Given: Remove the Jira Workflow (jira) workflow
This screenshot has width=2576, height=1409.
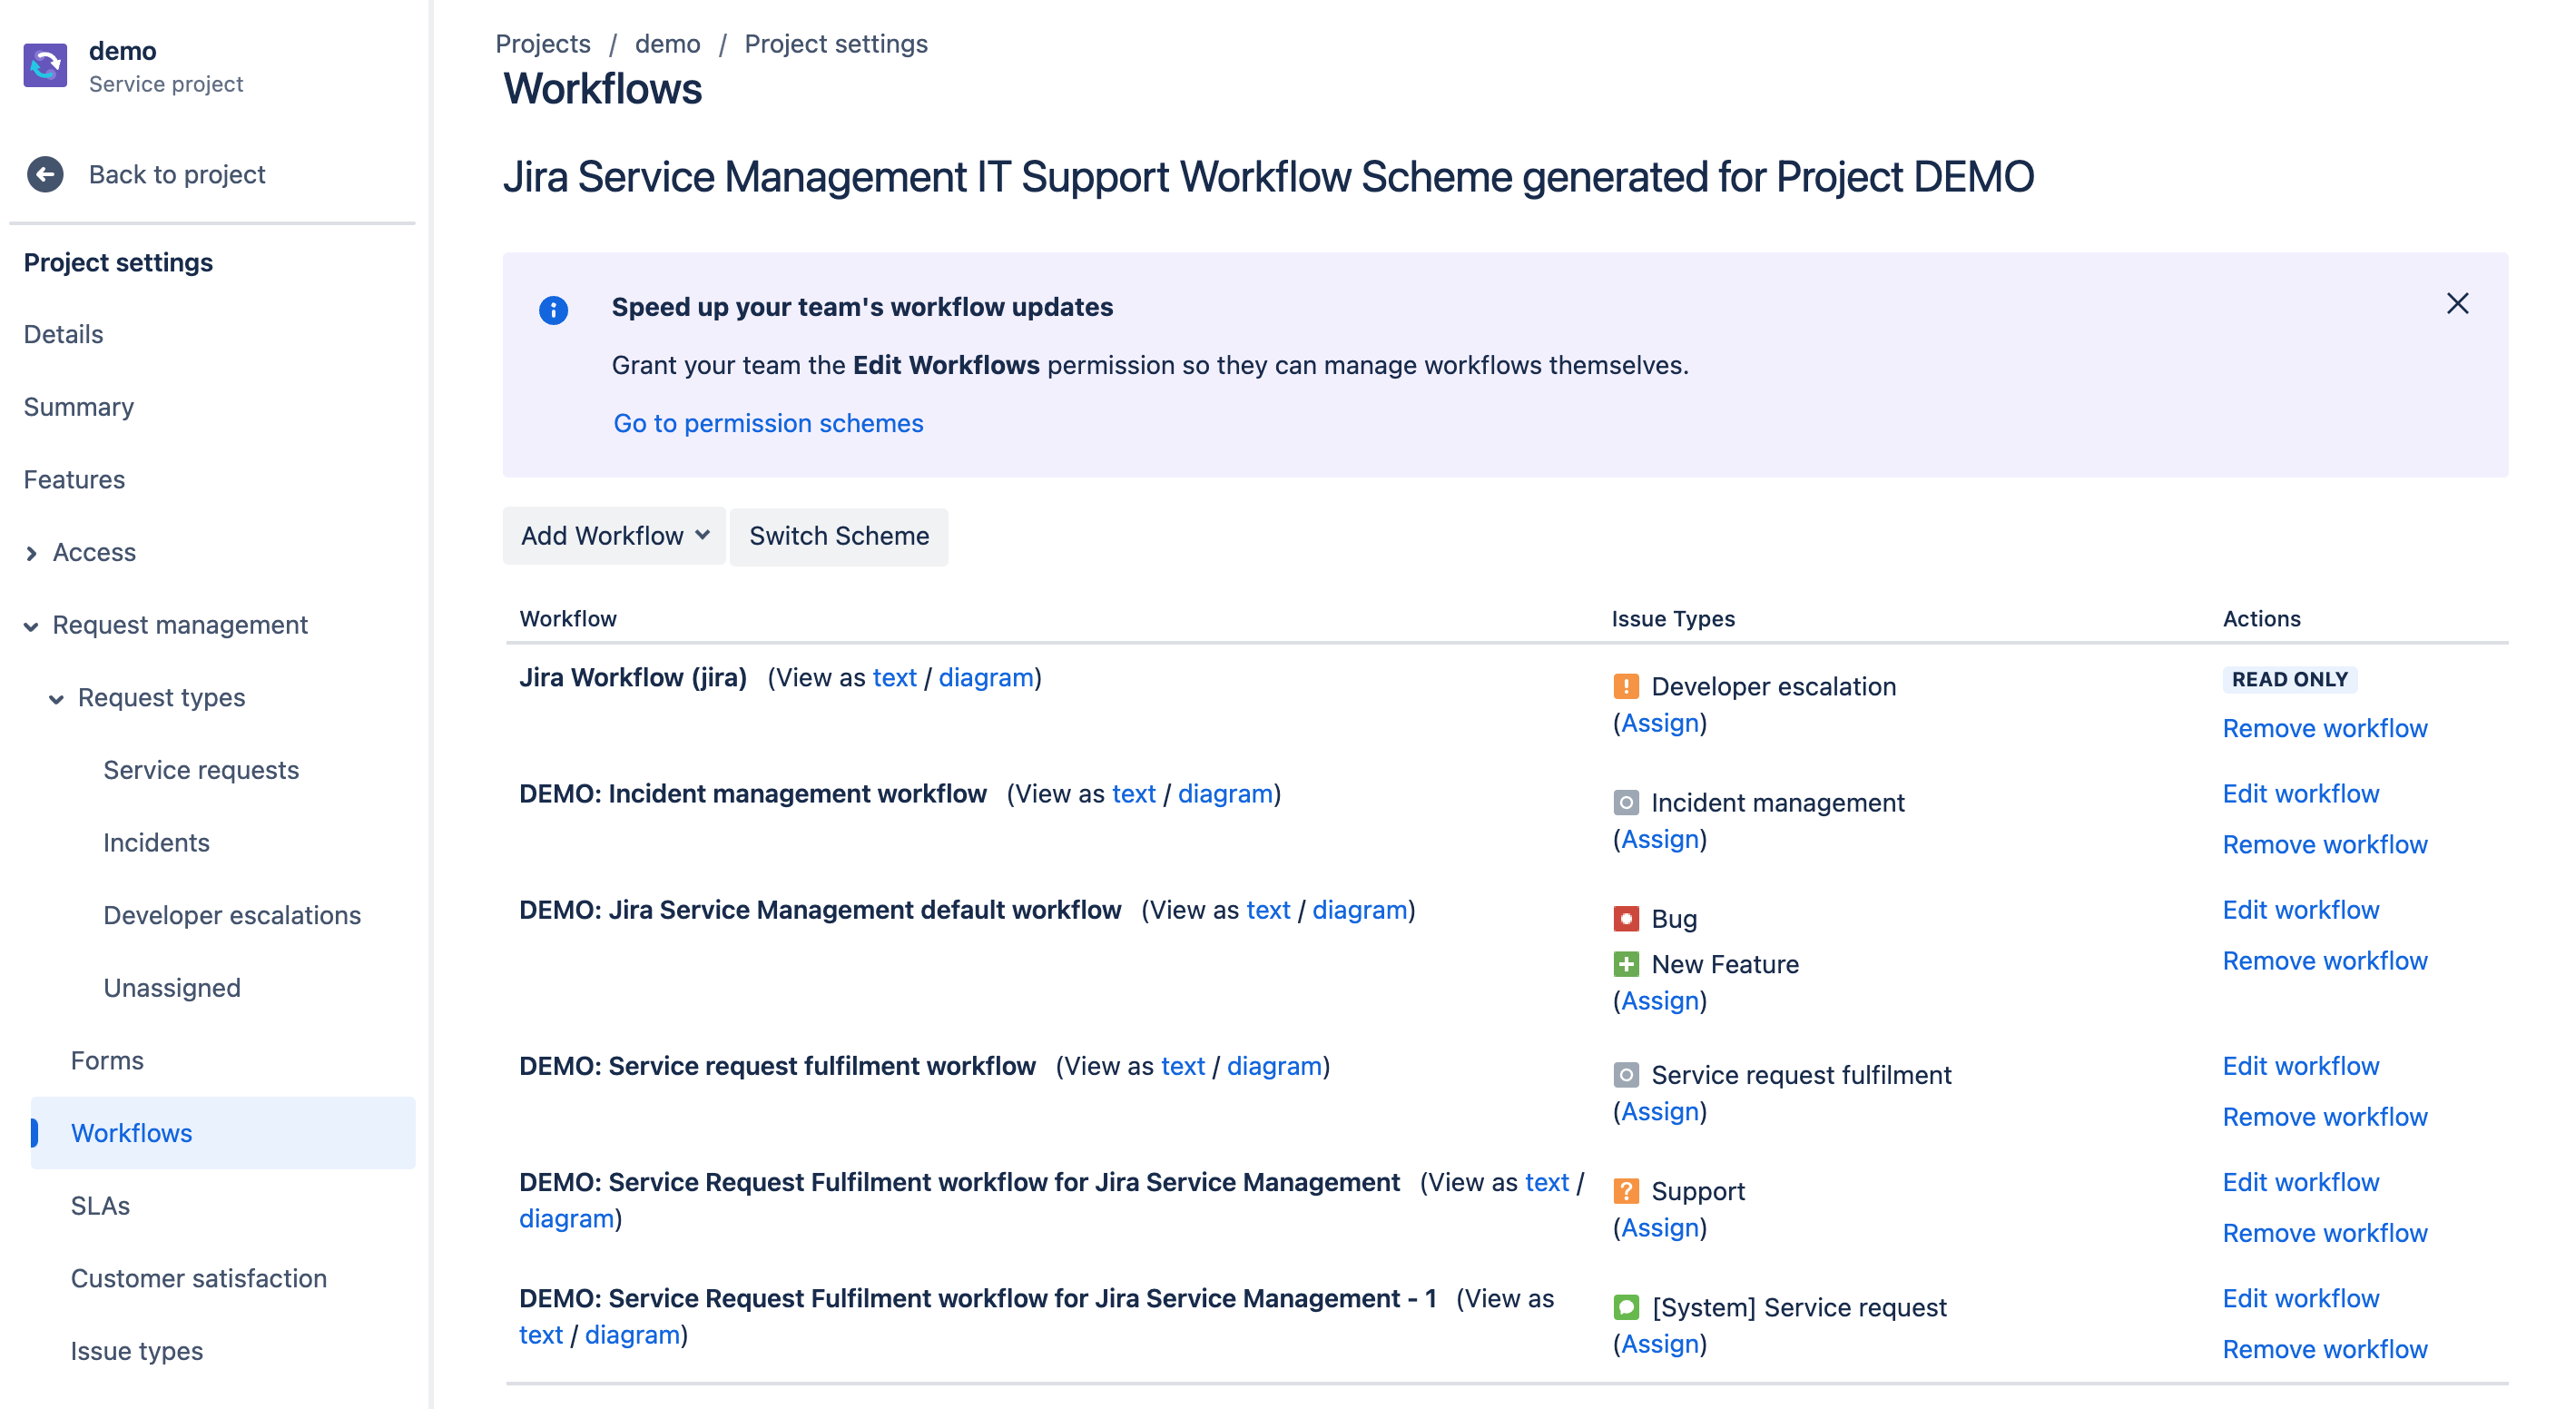Looking at the screenshot, I should pos(2324,728).
